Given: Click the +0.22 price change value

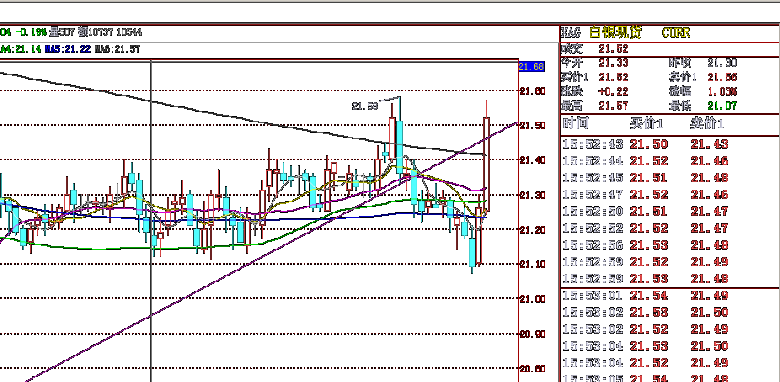Looking at the screenshot, I should point(613,92).
